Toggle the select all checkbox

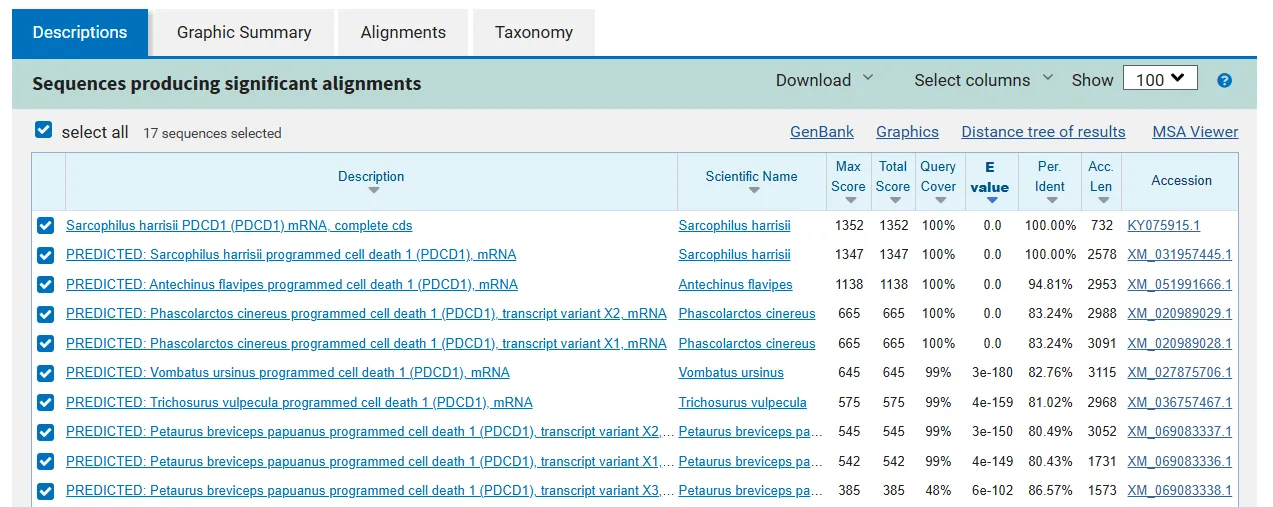pos(43,130)
